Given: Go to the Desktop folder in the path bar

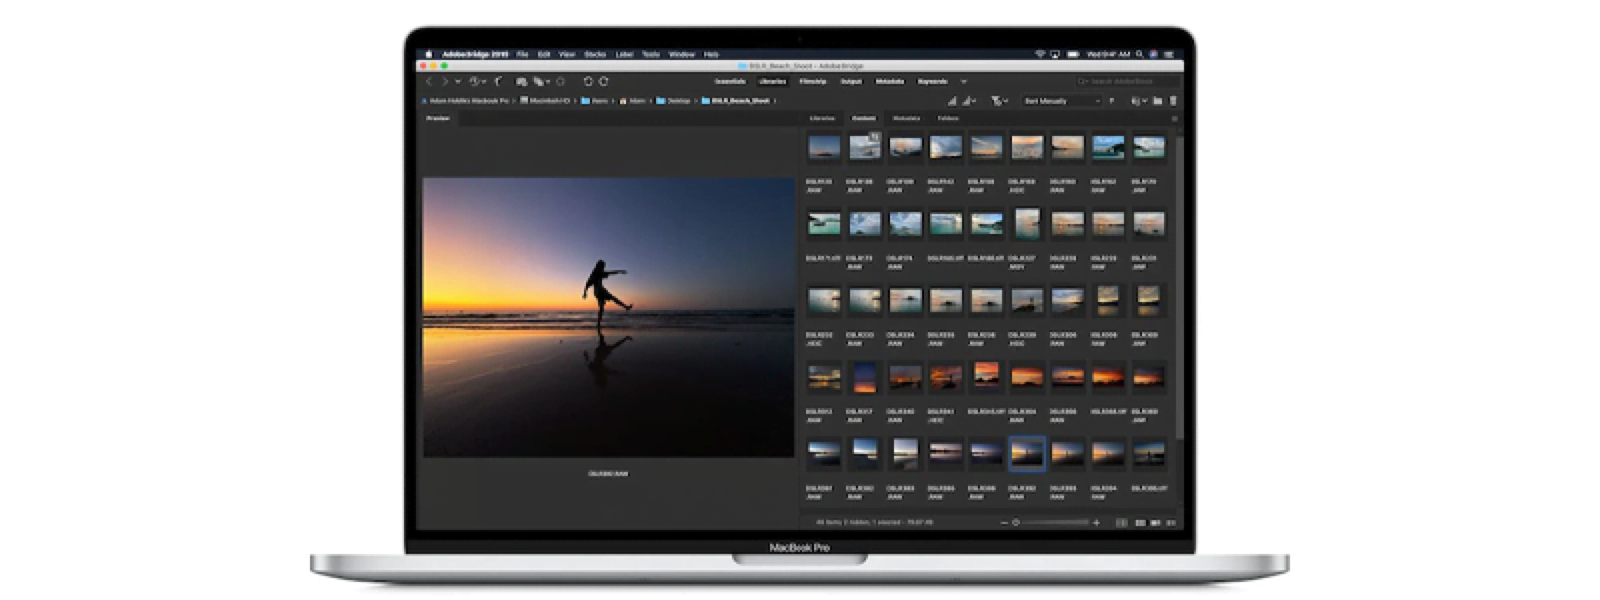Looking at the screenshot, I should pyautogui.click(x=673, y=101).
